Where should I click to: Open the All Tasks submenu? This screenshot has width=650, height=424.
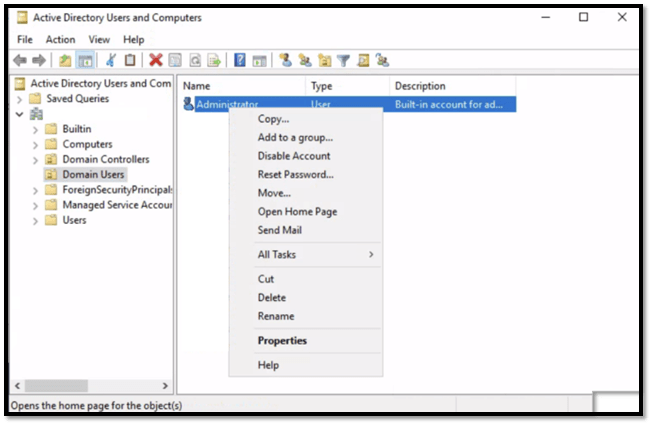tap(306, 254)
